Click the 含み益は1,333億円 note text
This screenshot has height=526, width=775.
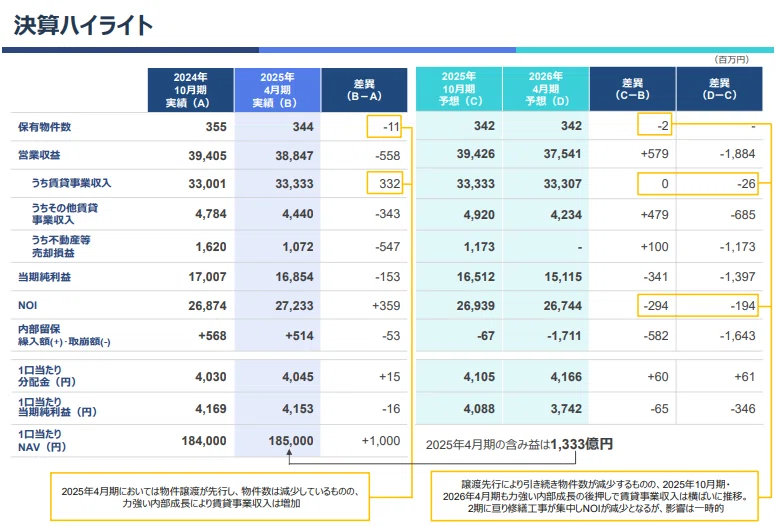(519, 444)
